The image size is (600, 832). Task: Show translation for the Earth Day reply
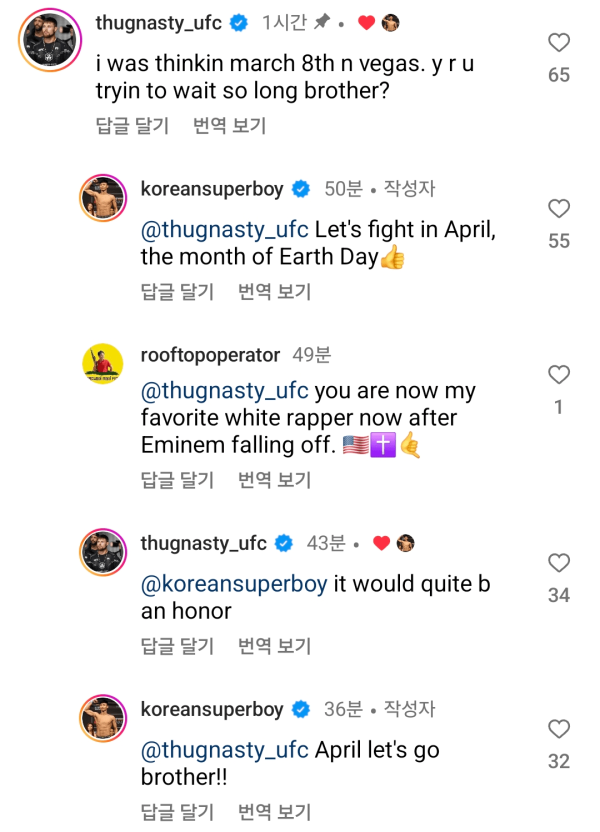274,292
